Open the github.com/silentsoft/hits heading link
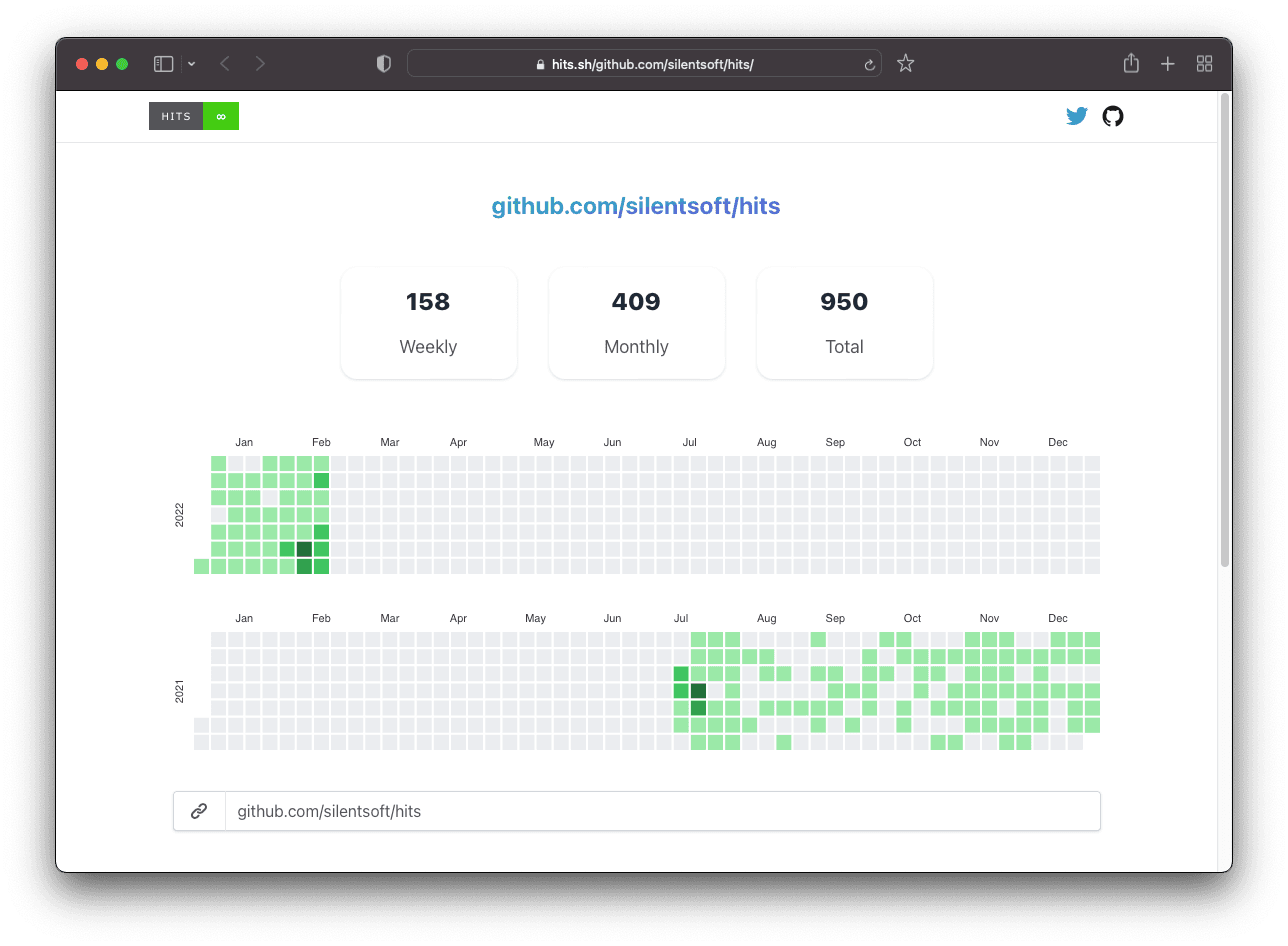This screenshot has height=946, width=1288. [x=636, y=206]
